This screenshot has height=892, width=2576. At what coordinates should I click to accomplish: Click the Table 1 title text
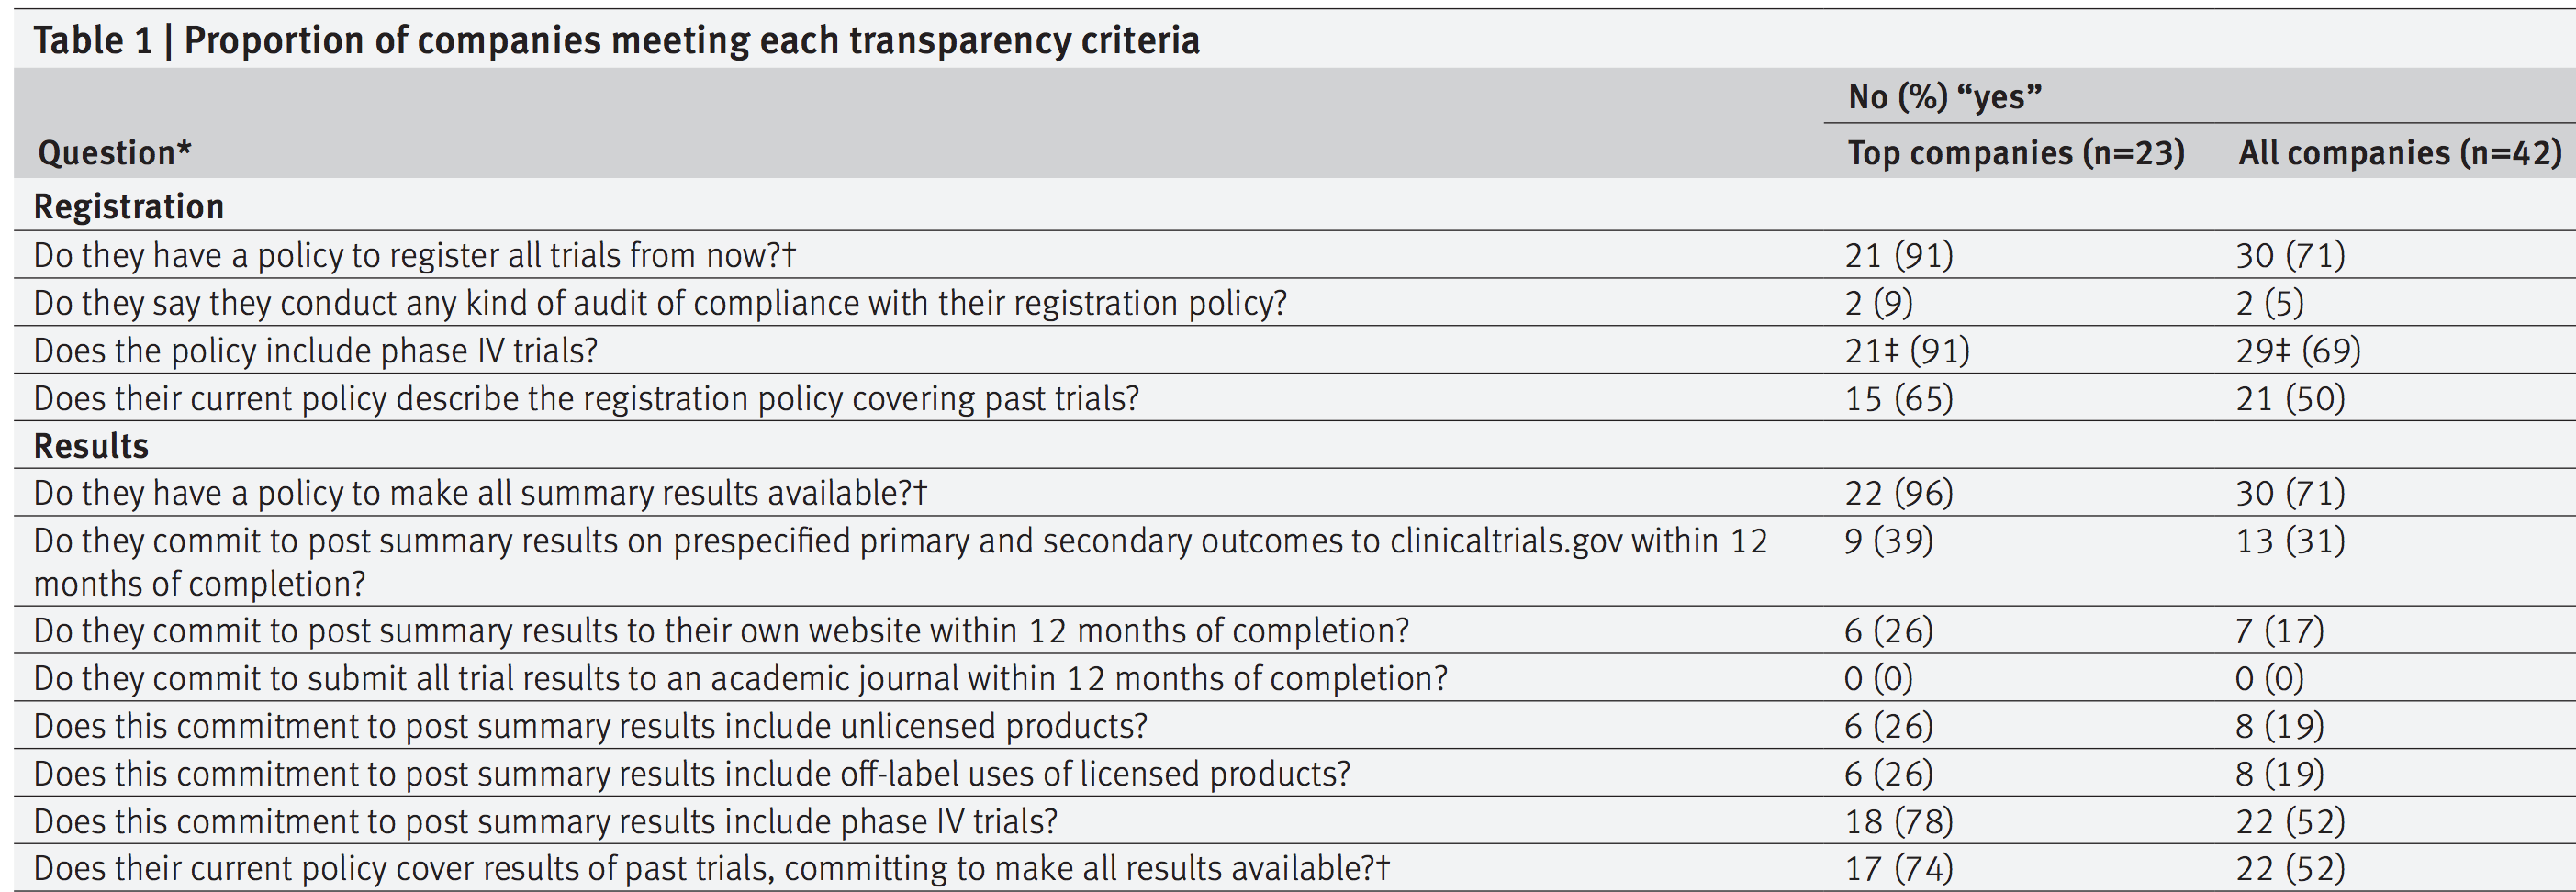[616, 40]
